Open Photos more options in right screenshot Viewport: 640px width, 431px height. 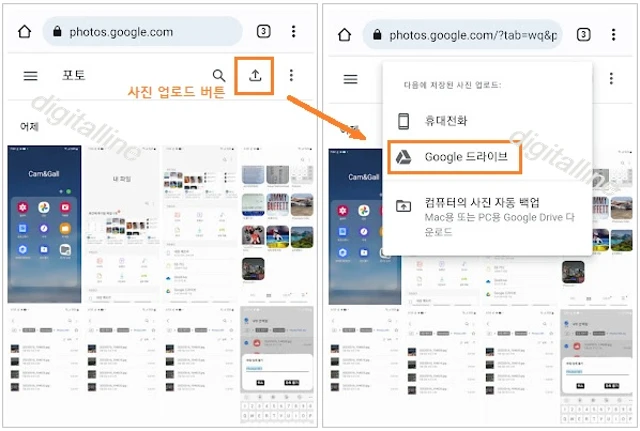coord(611,78)
